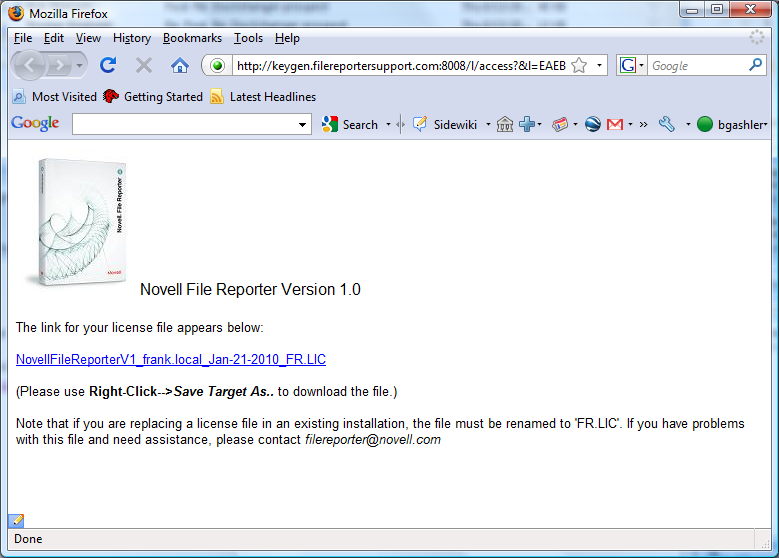Click the filereporter@novell.com email text
The height and width of the screenshot is (558, 779).
coord(373,440)
